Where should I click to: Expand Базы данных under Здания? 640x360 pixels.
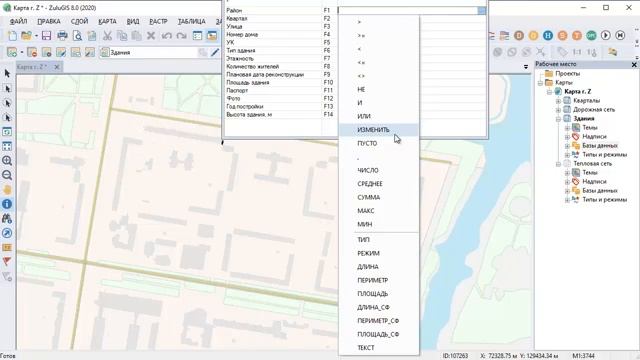tap(567, 146)
